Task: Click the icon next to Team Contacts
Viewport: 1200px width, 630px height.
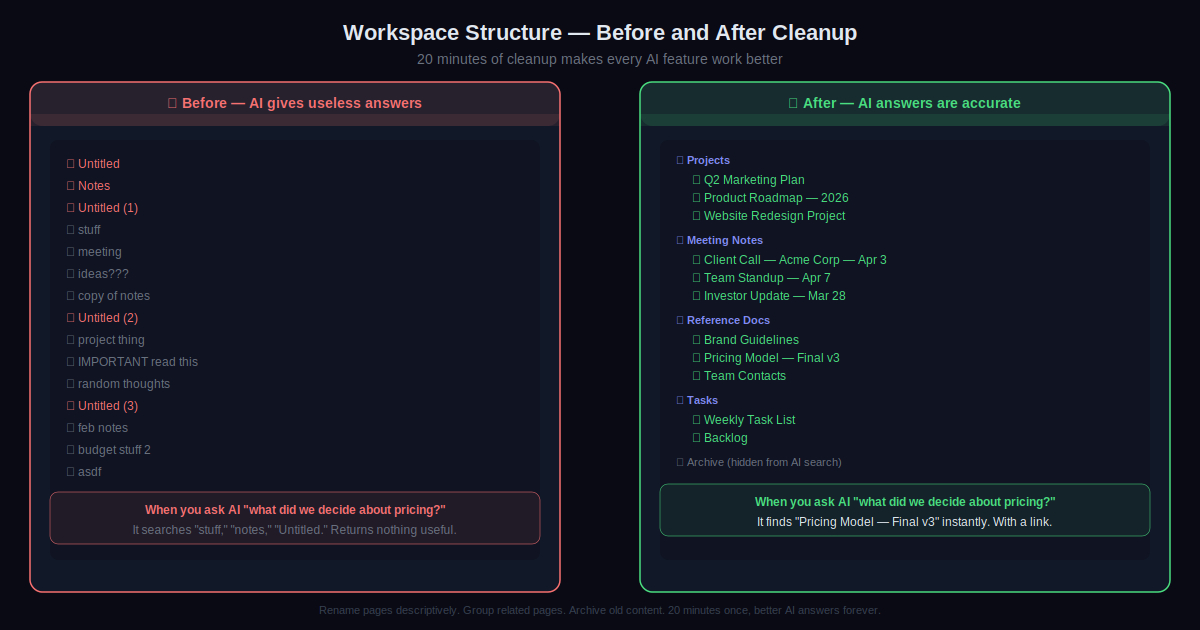Action: click(x=696, y=376)
